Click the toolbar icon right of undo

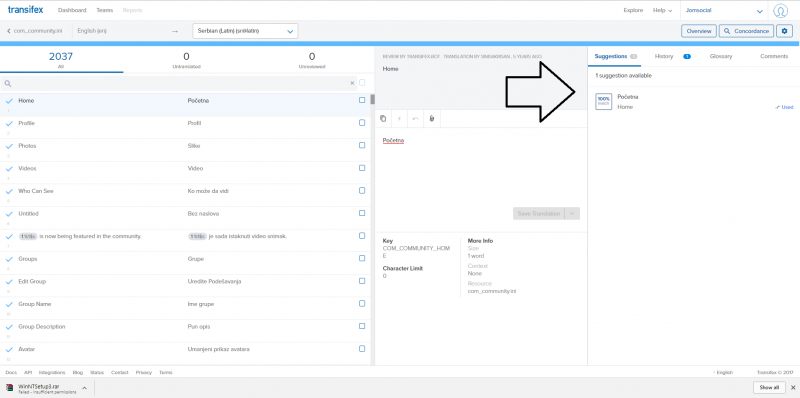pyautogui.click(x=432, y=119)
